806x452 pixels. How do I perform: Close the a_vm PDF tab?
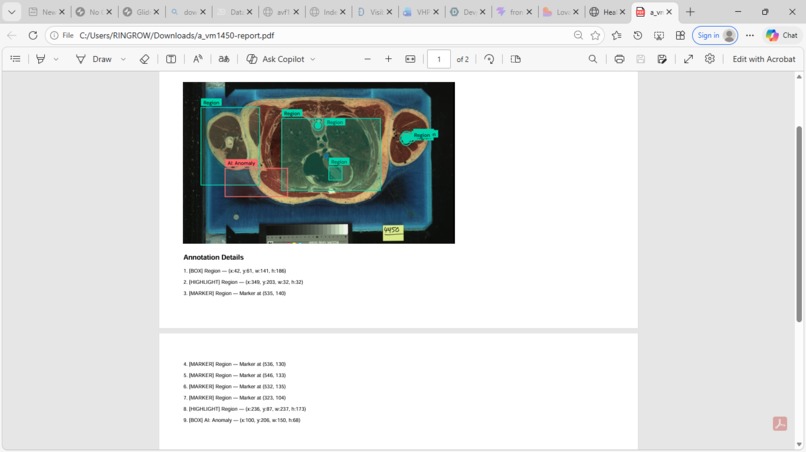(669, 12)
